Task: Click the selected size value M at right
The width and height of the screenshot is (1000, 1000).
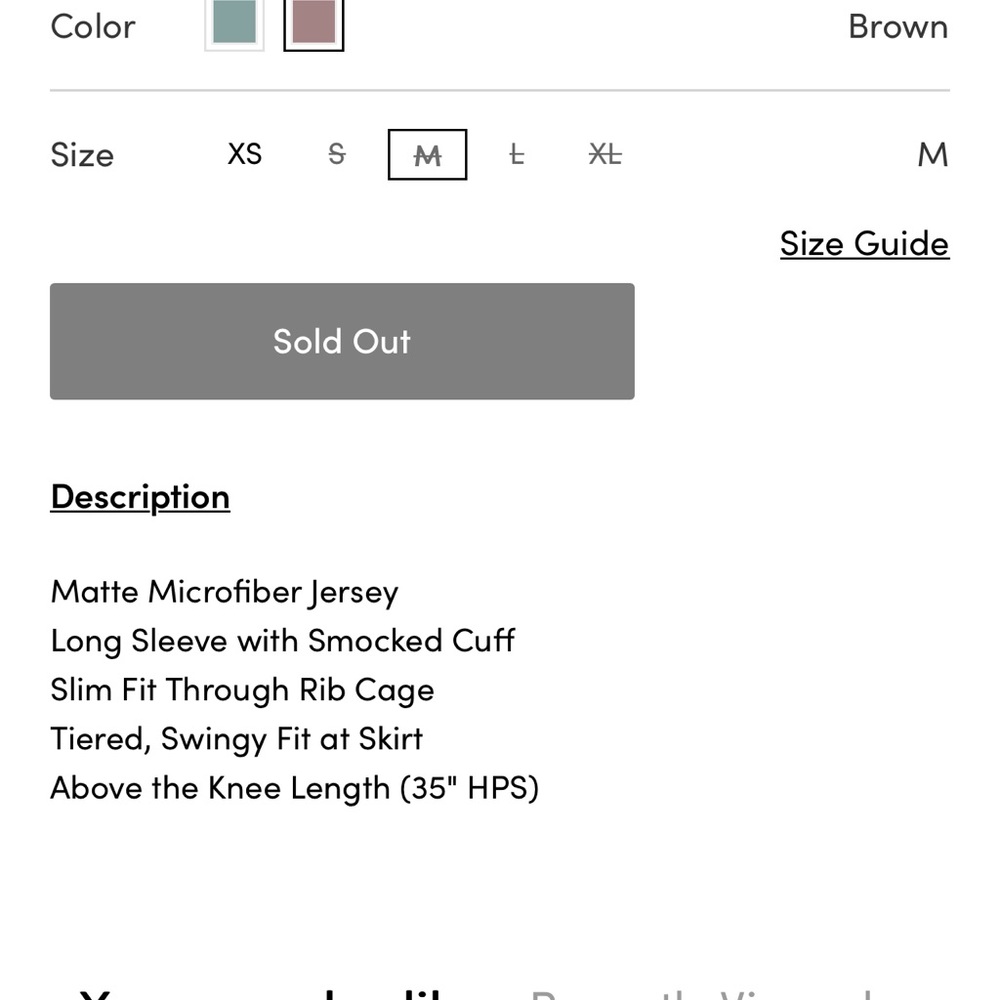Action: (x=932, y=155)
